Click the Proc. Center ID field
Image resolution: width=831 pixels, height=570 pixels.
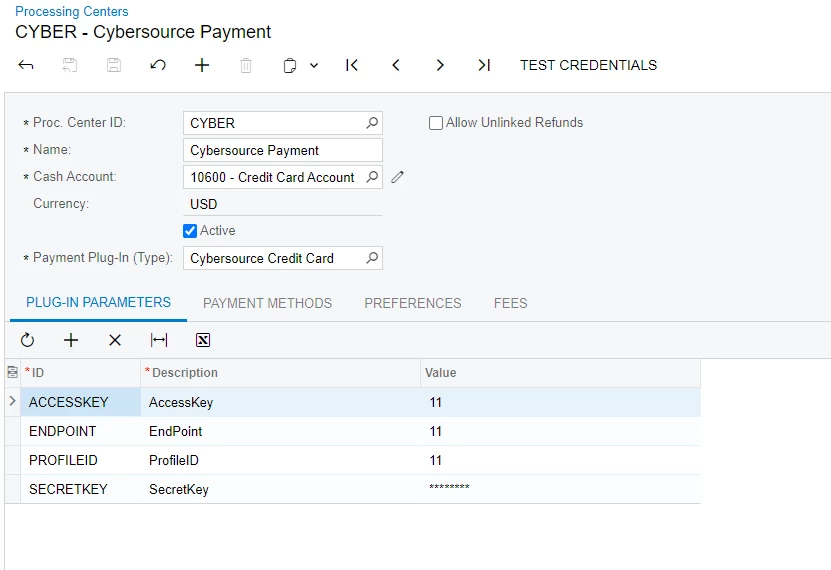point(282,123)
